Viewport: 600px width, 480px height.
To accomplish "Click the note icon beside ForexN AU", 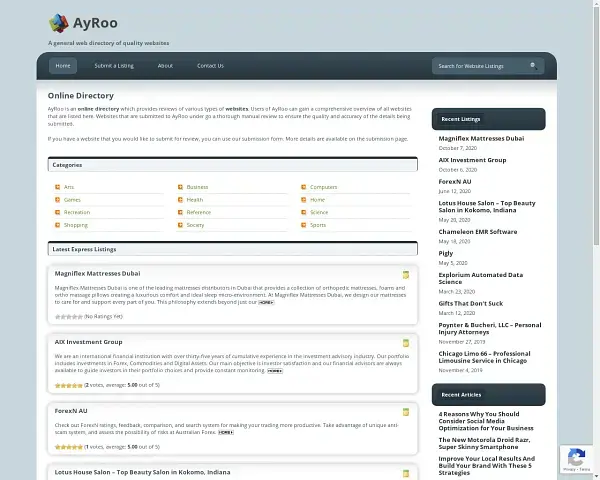I will pos(405,411).
